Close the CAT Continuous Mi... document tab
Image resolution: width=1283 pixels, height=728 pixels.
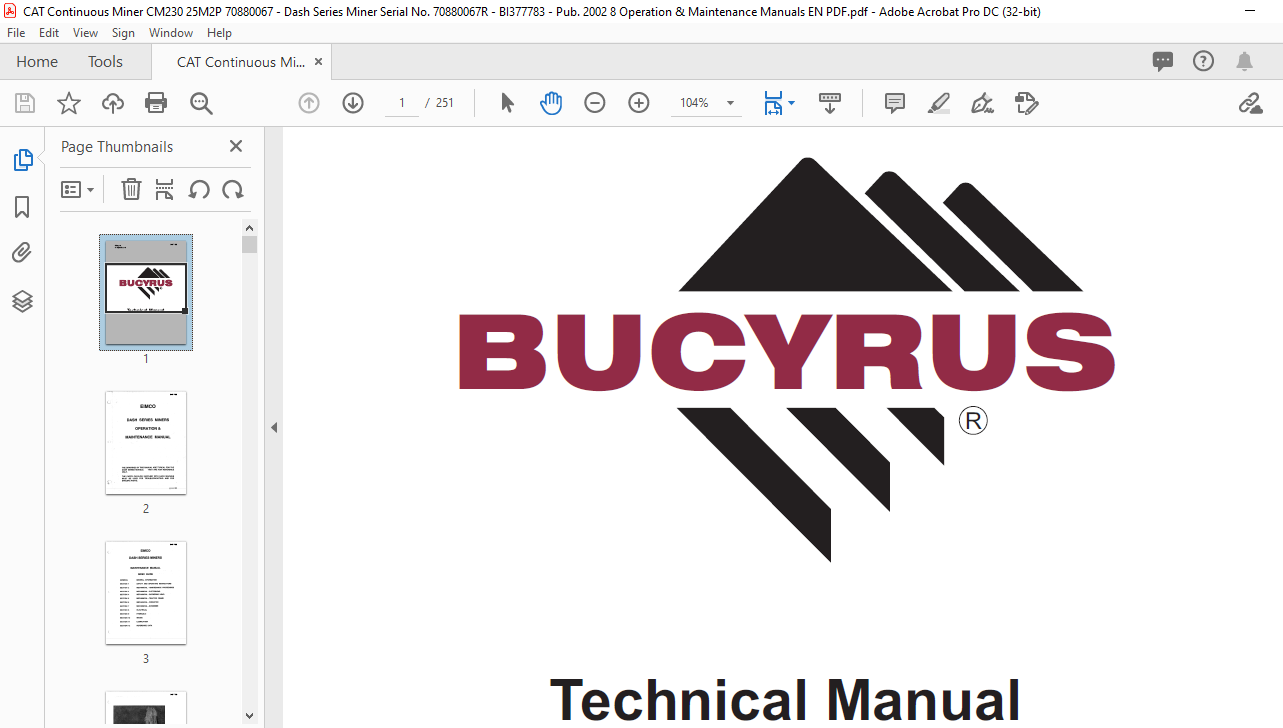pyautogui.click(x=319, y=61)
